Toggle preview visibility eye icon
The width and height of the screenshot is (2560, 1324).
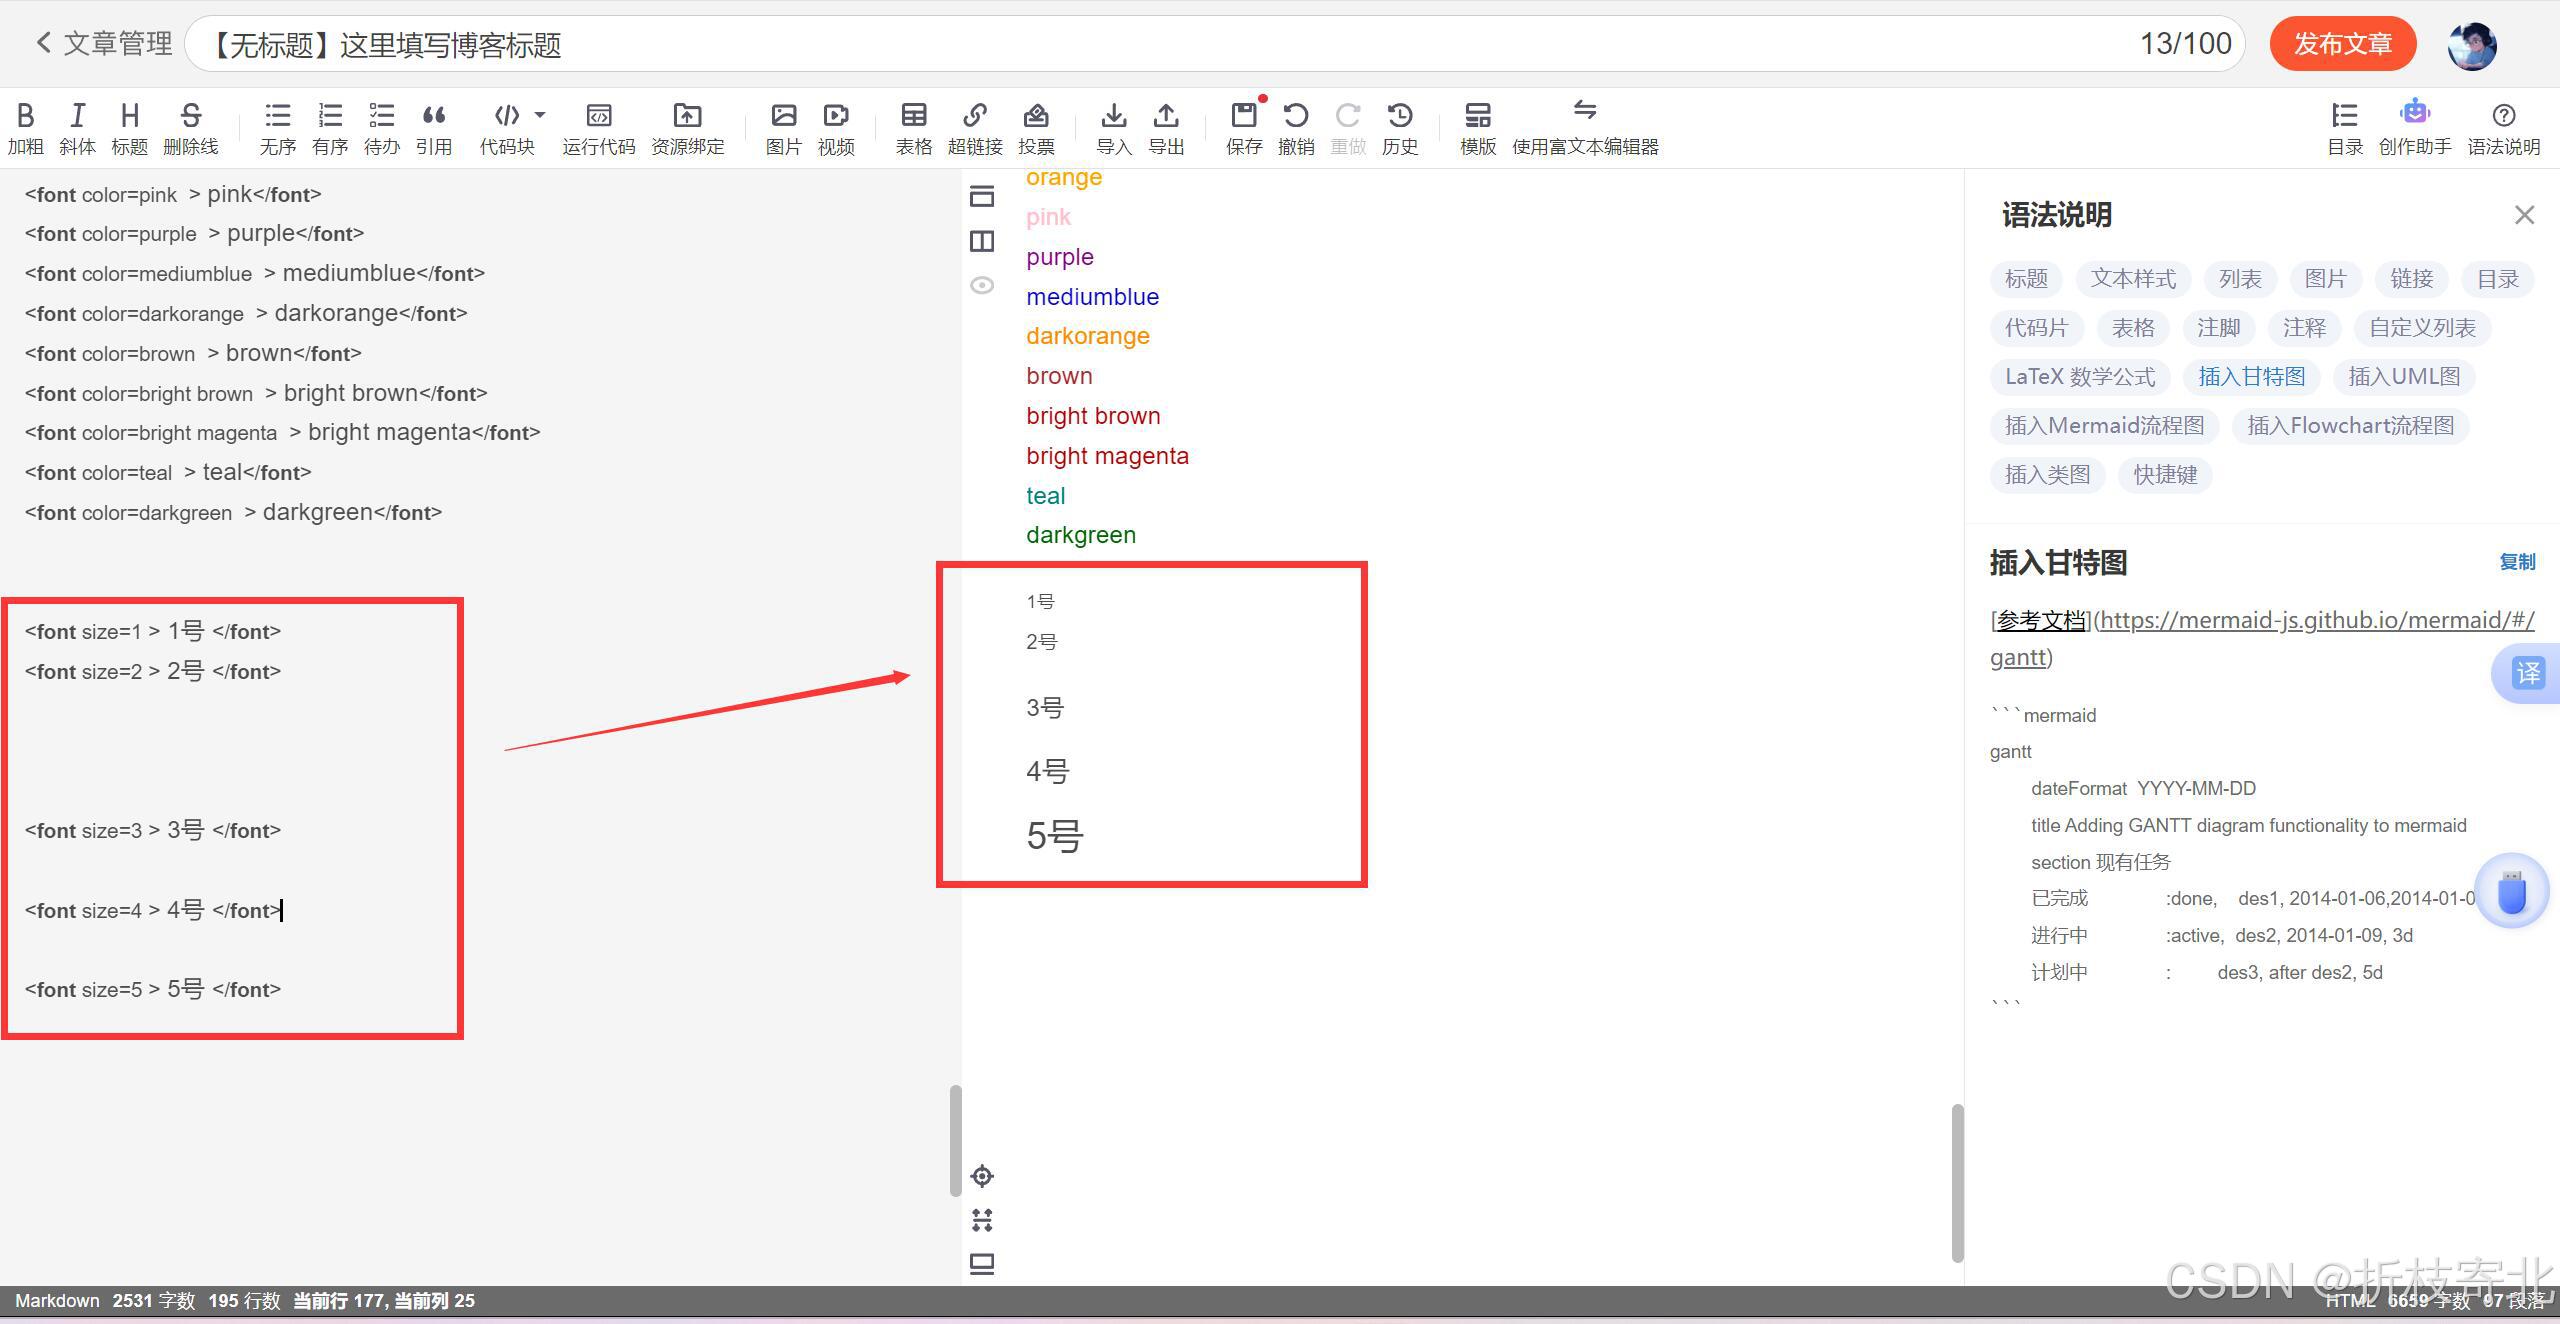click(x=982, y=285)
